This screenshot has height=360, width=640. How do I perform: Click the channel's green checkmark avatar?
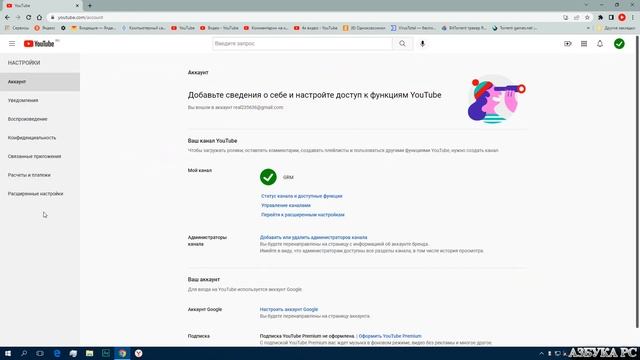268,177
